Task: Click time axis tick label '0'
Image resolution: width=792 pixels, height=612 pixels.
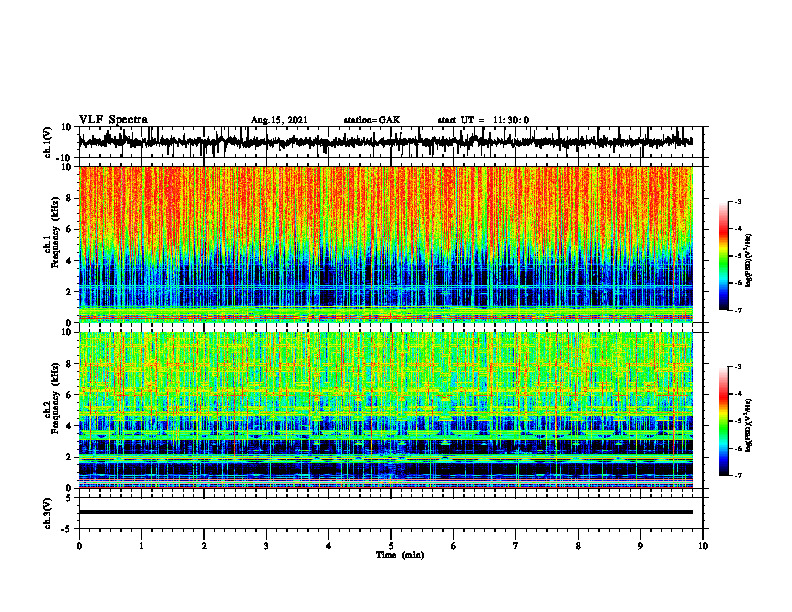Action: (x=79, y=546)
